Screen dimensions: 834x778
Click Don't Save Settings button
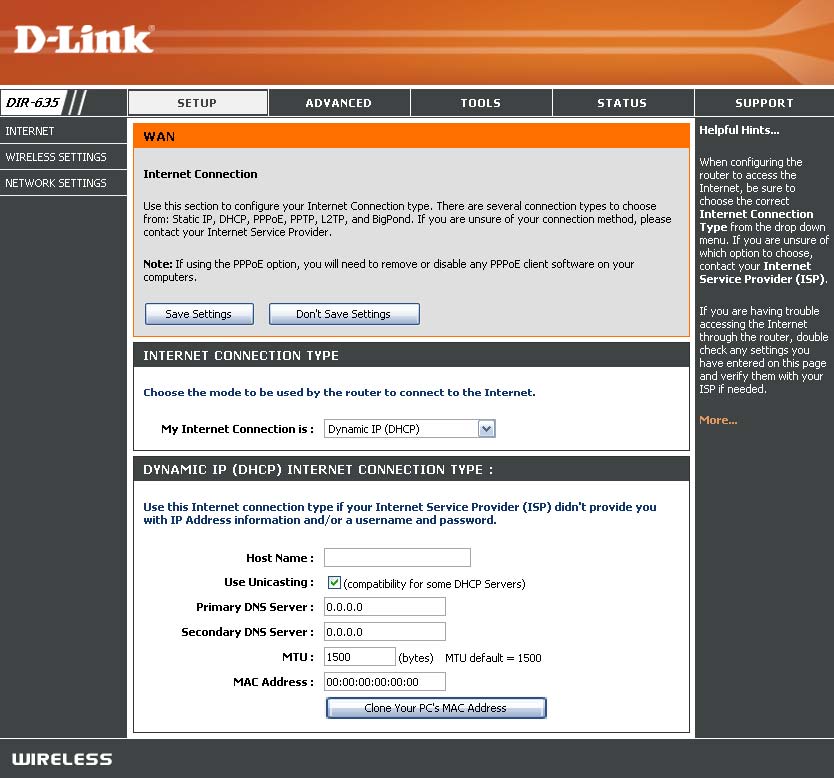click(x=344, y=314)
